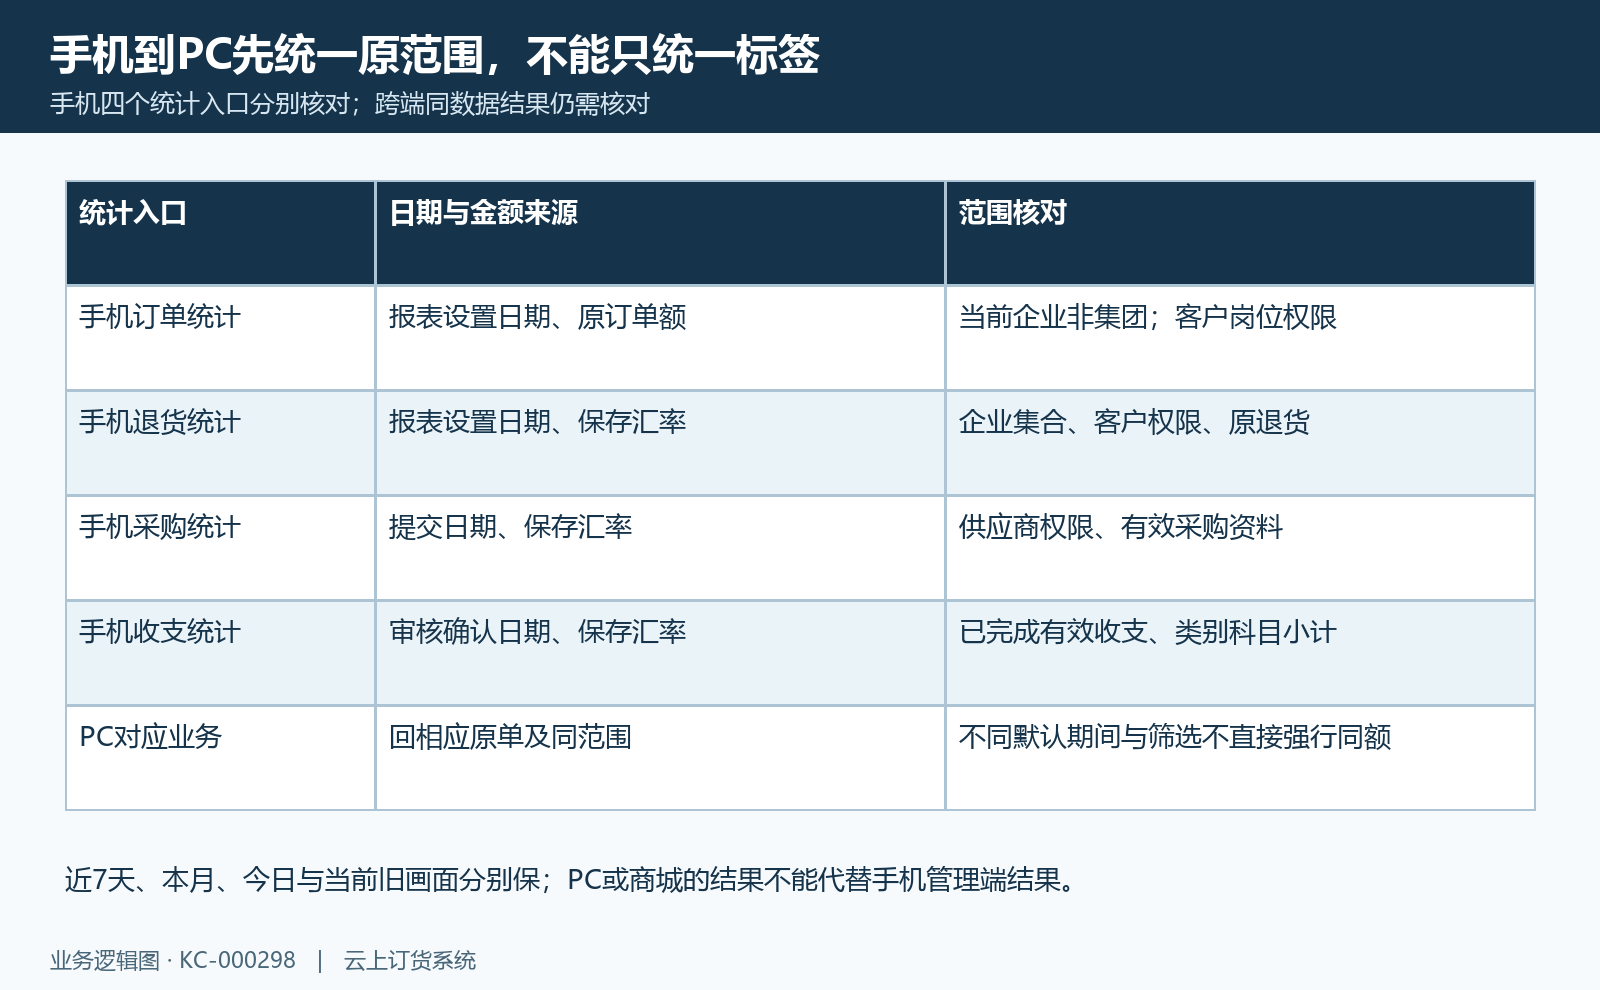
Task: Click the cell 报表设置日期、保存汇率
Action: click(660, 443)
